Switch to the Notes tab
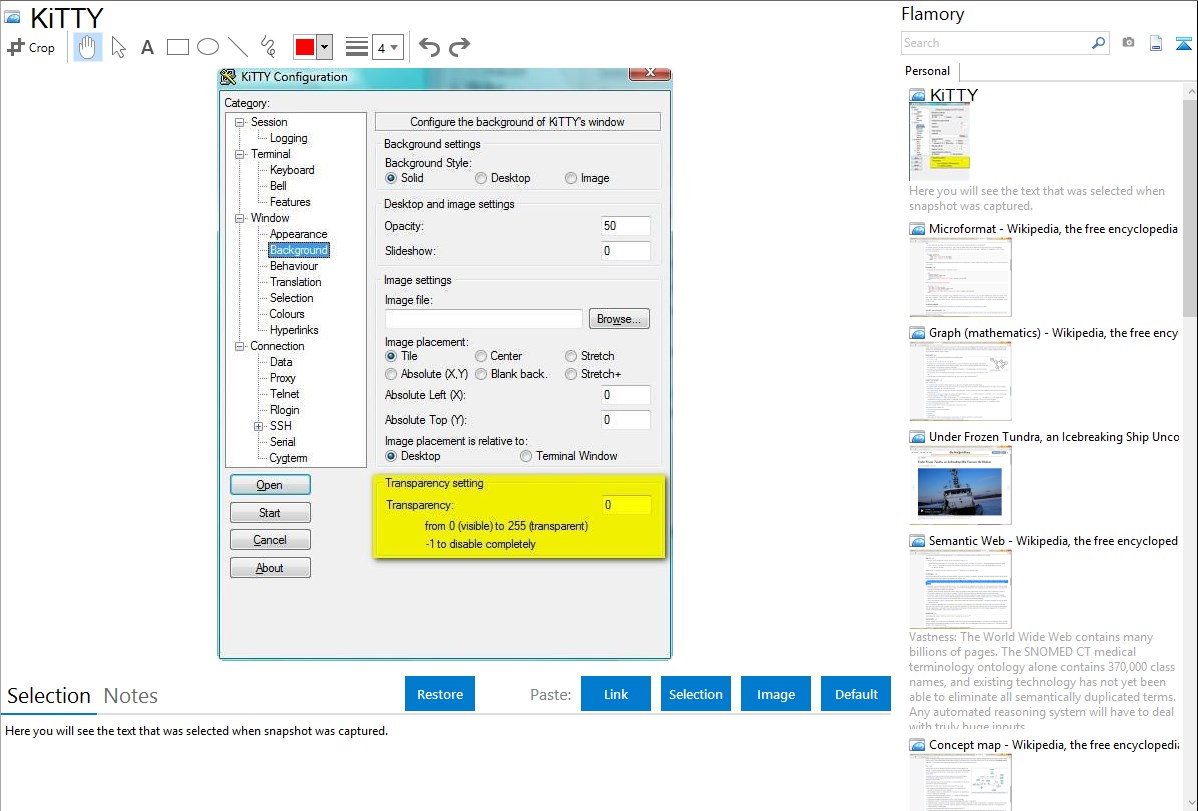Viewport: 1198px width, 811px height. [x=131, y=696]
